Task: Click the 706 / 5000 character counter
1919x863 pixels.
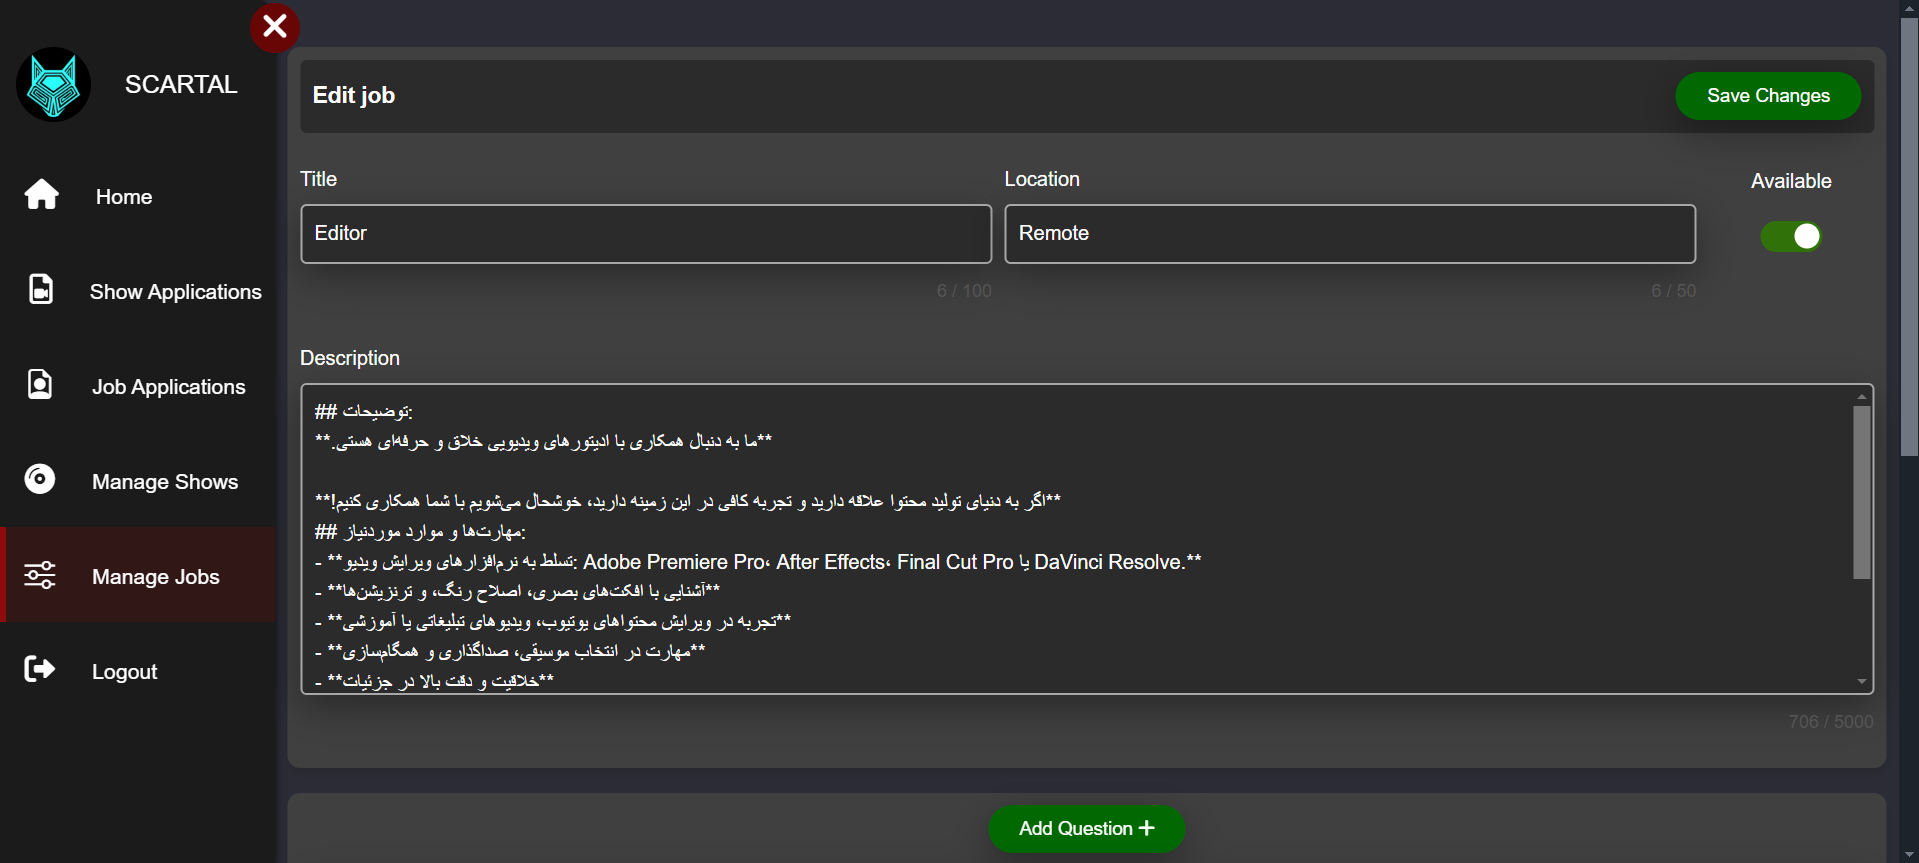Action: pyautogui.click(x=1831, y=721)
